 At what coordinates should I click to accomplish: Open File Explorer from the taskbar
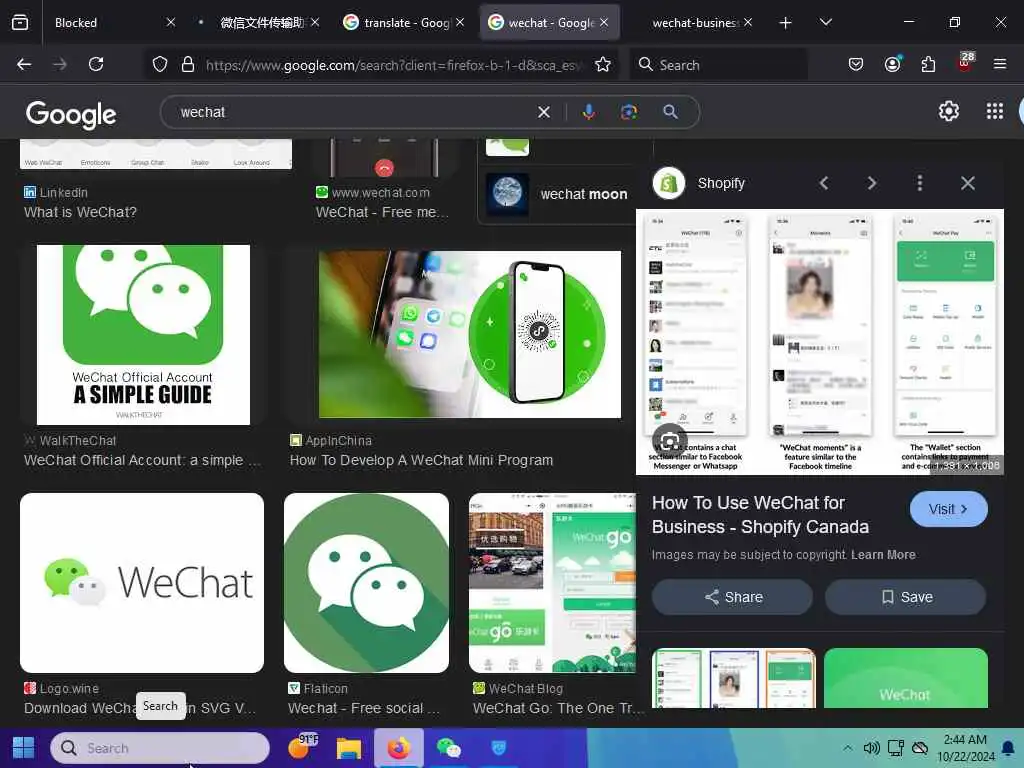(349, 748)
